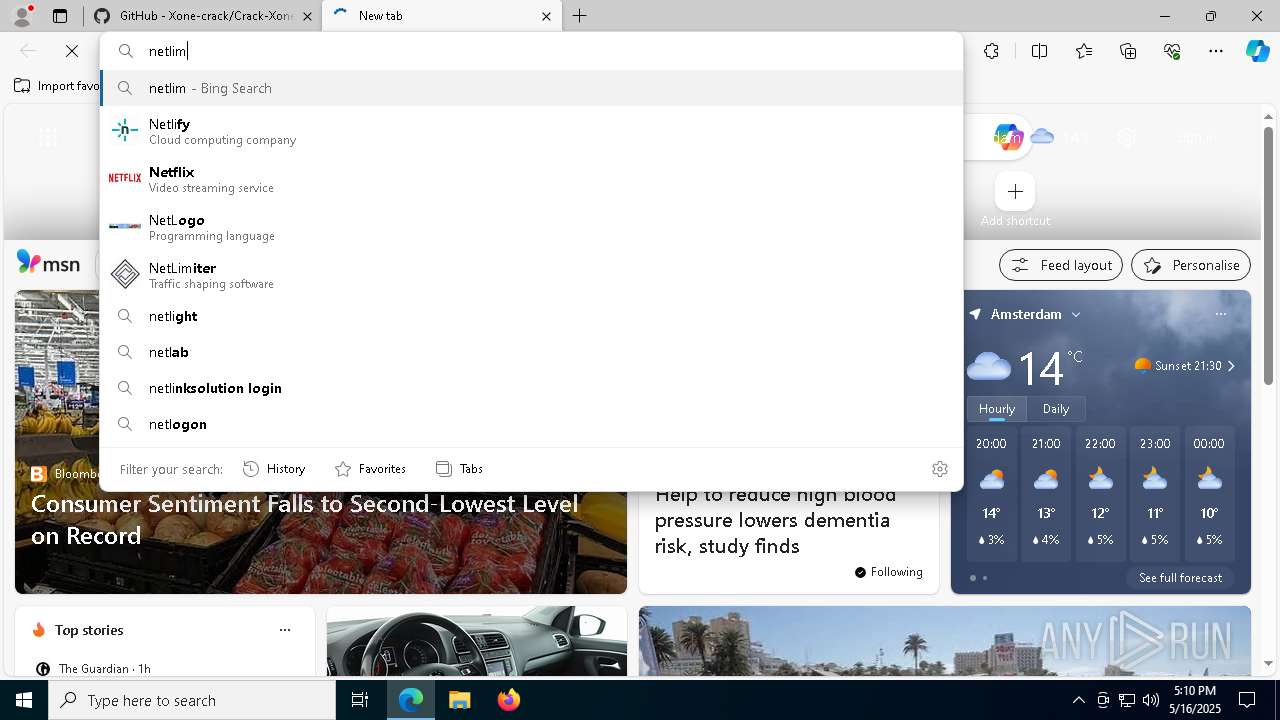This screenshot has height=720, width=1280.
Task: Filter search by Tabs
Action: pyautogui.click(x=459, y=468)
